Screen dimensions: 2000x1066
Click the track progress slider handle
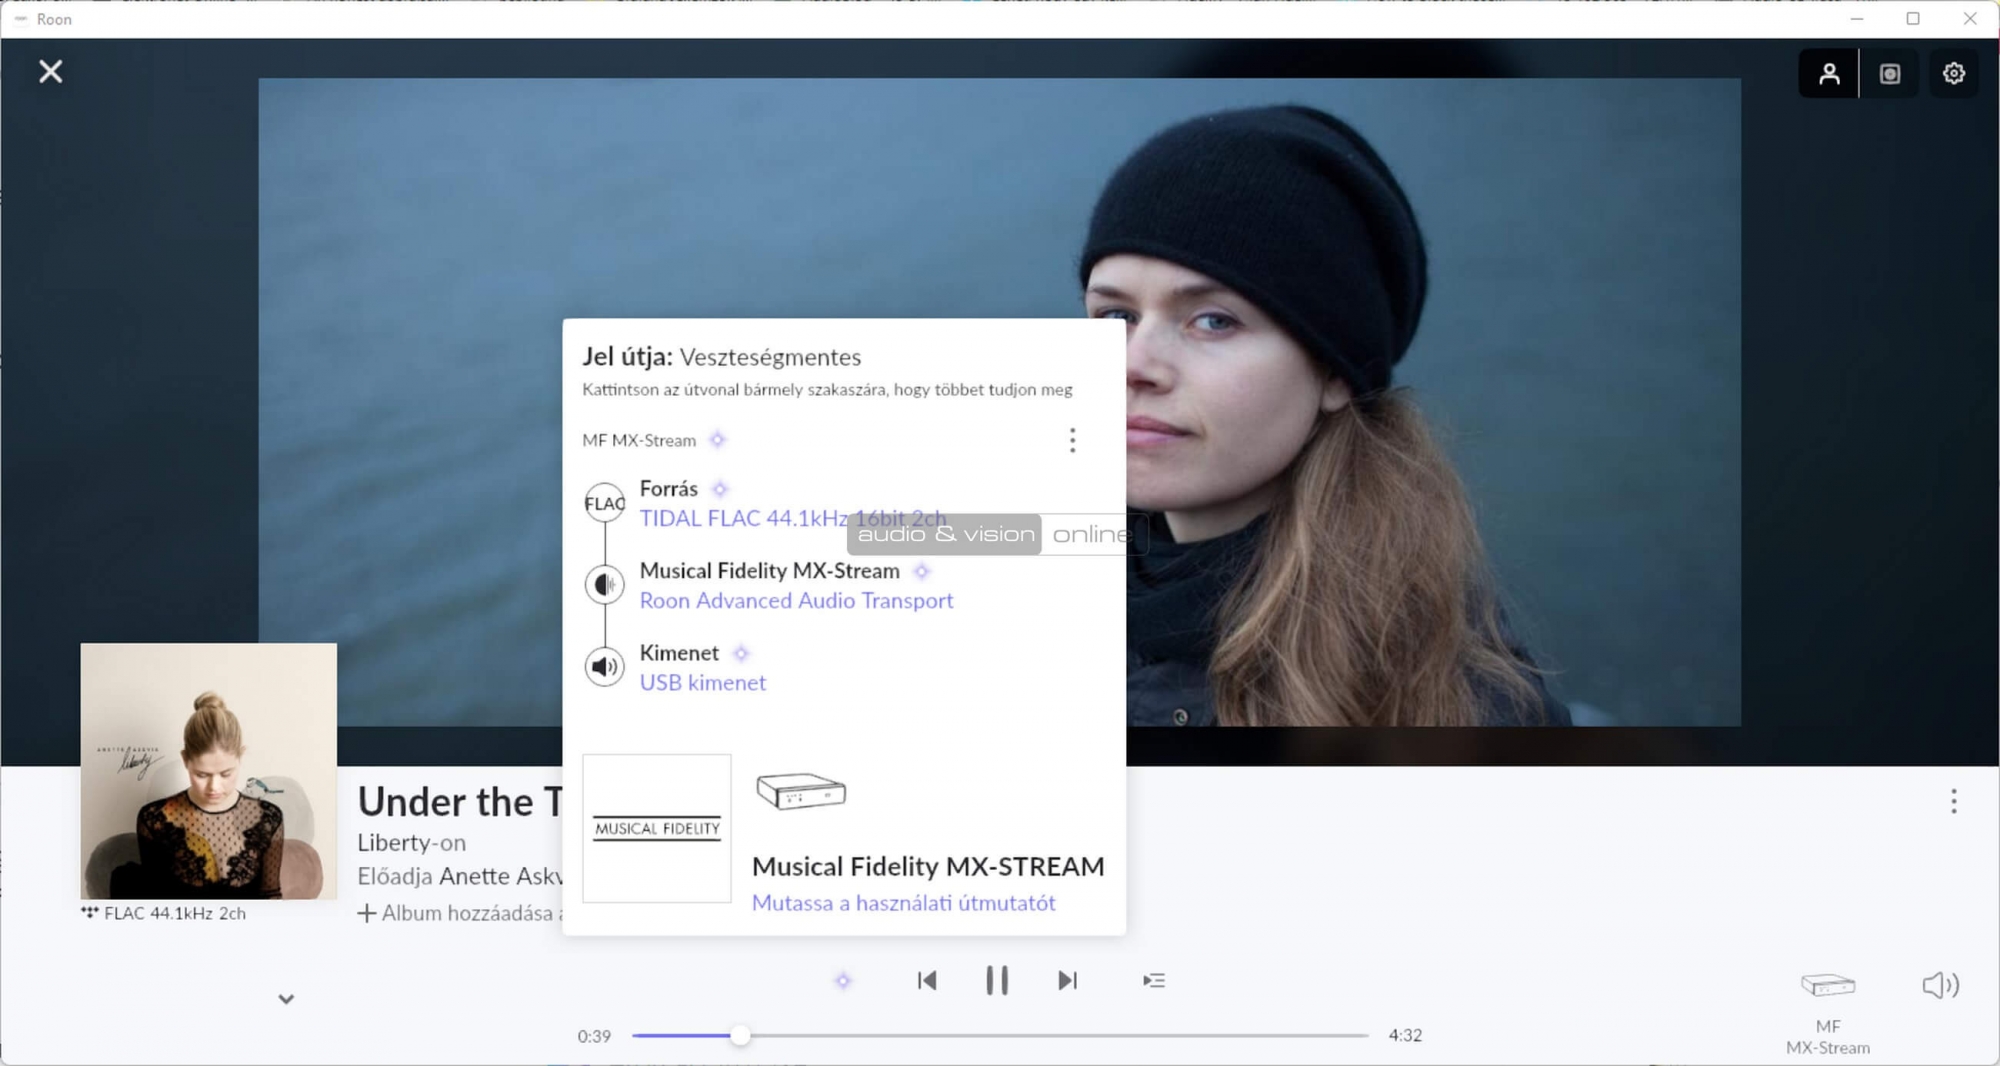pyautogui.click(x=740, y=1036)
